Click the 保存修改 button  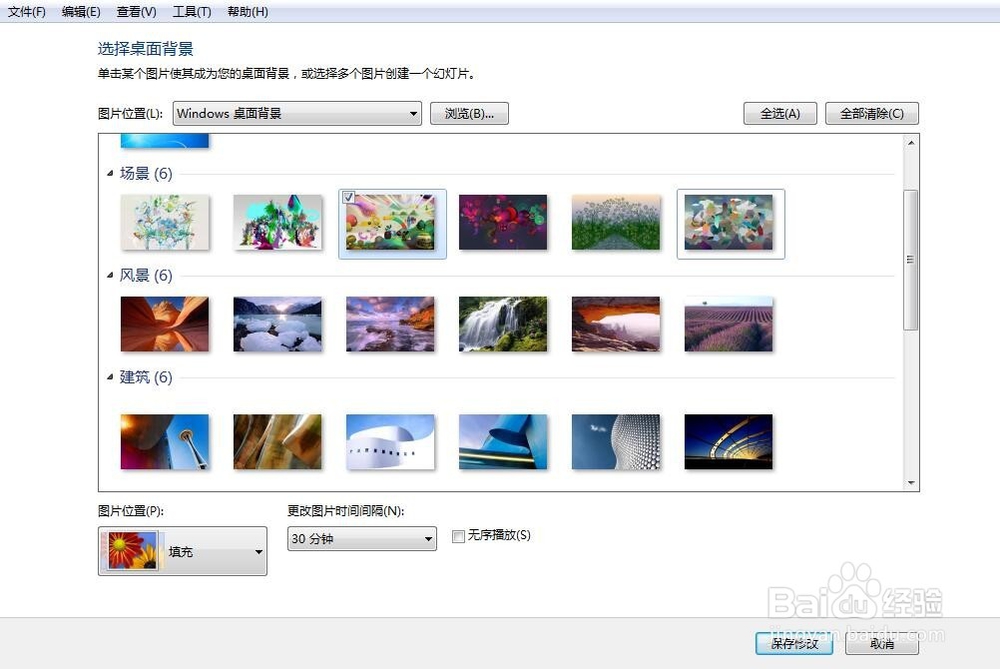(795, 643)
